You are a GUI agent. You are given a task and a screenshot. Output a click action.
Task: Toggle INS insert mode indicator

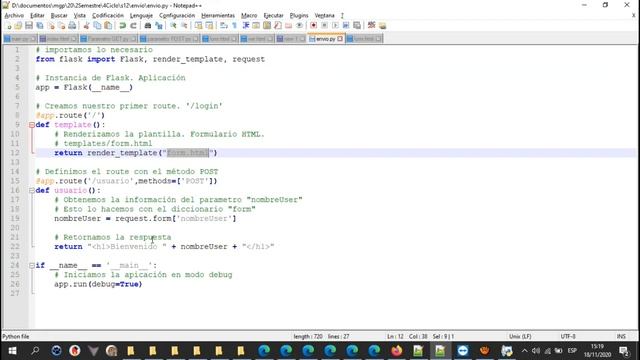pos(621,337)
